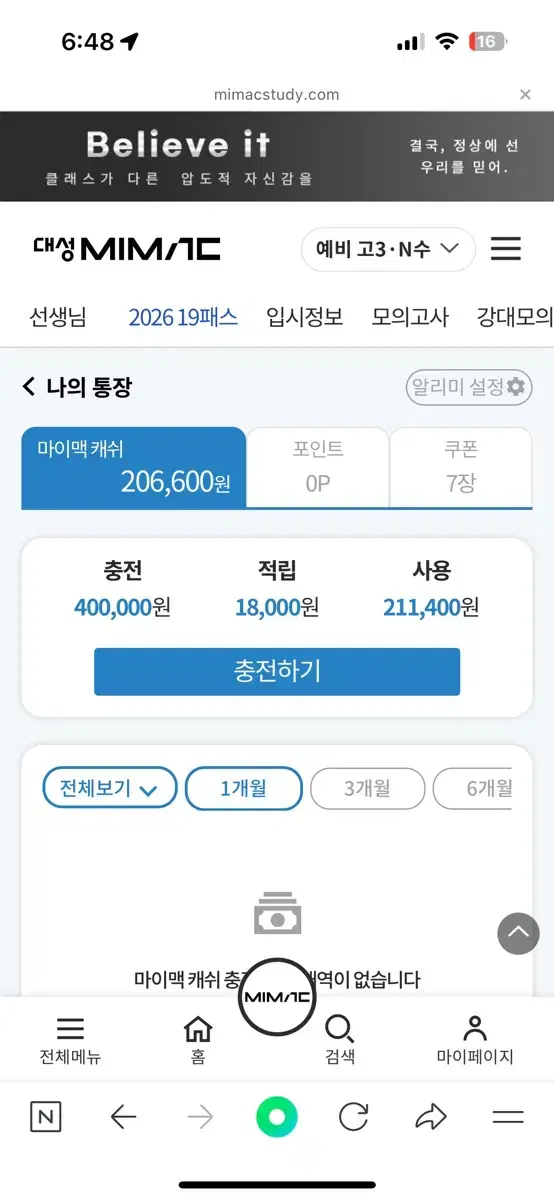Tap the scroll-to-top arrow circle

518,934
